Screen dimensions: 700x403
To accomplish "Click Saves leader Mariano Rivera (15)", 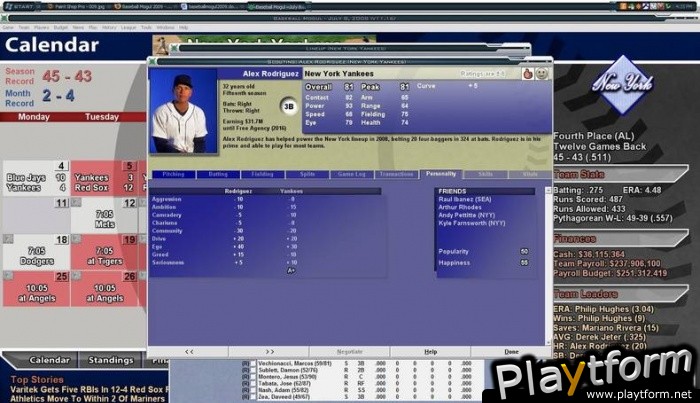I will [606, 328].
